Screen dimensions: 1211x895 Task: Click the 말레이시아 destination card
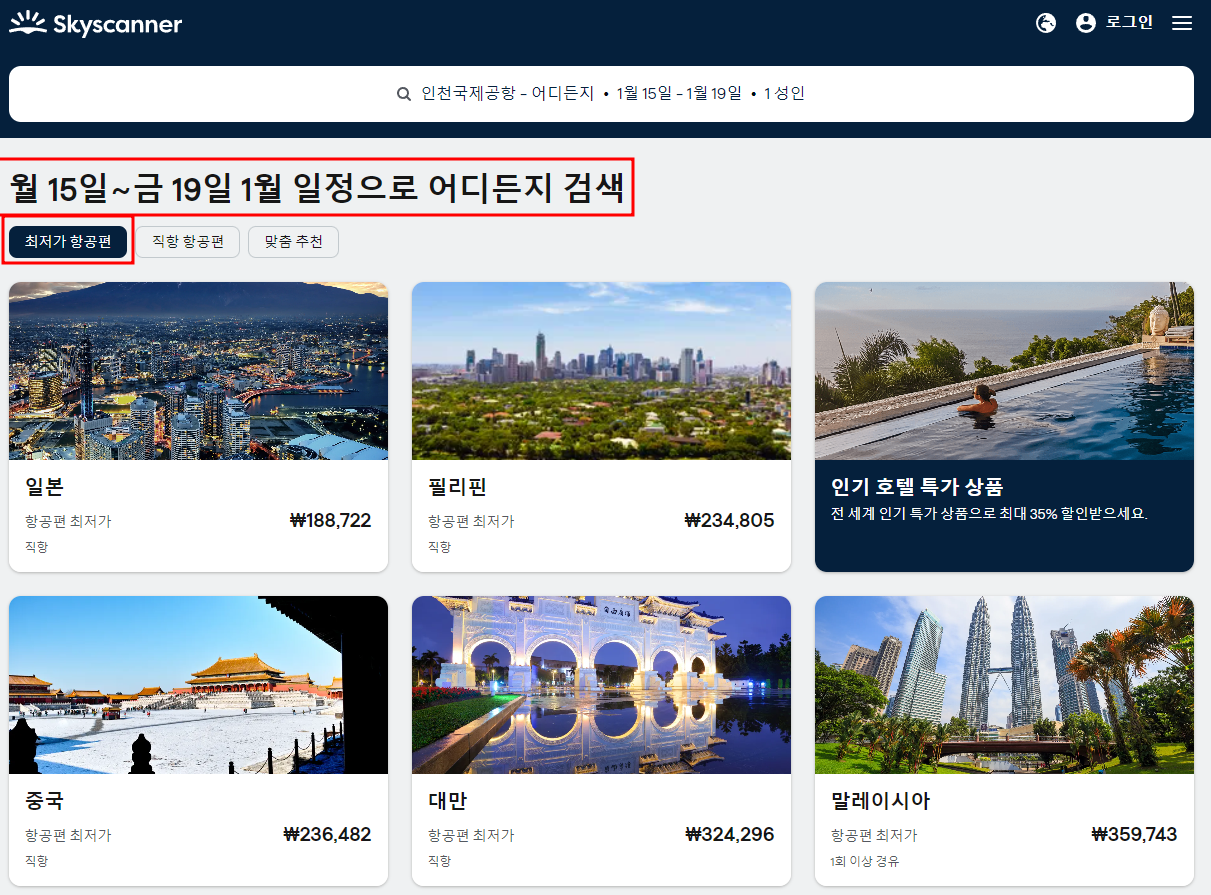point(1004,740)
